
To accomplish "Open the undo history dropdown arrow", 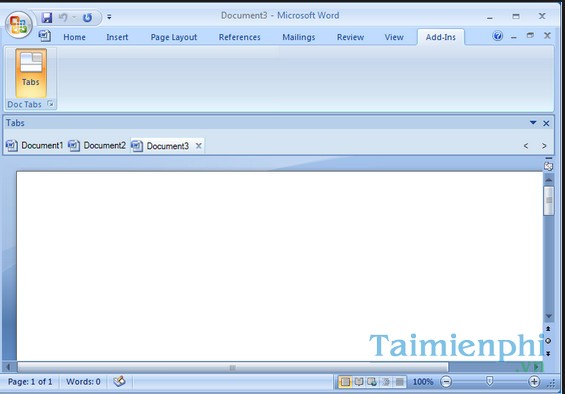I will [x=74, y=17].
